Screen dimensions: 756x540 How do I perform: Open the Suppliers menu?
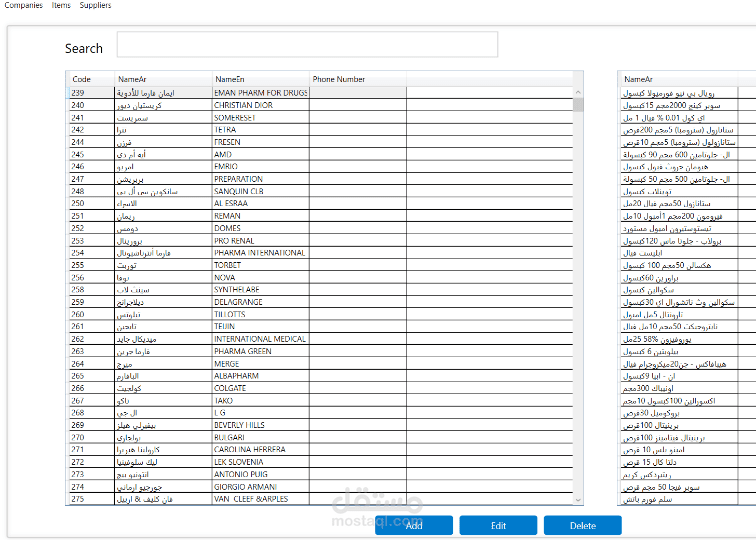[x=95, y=5]
